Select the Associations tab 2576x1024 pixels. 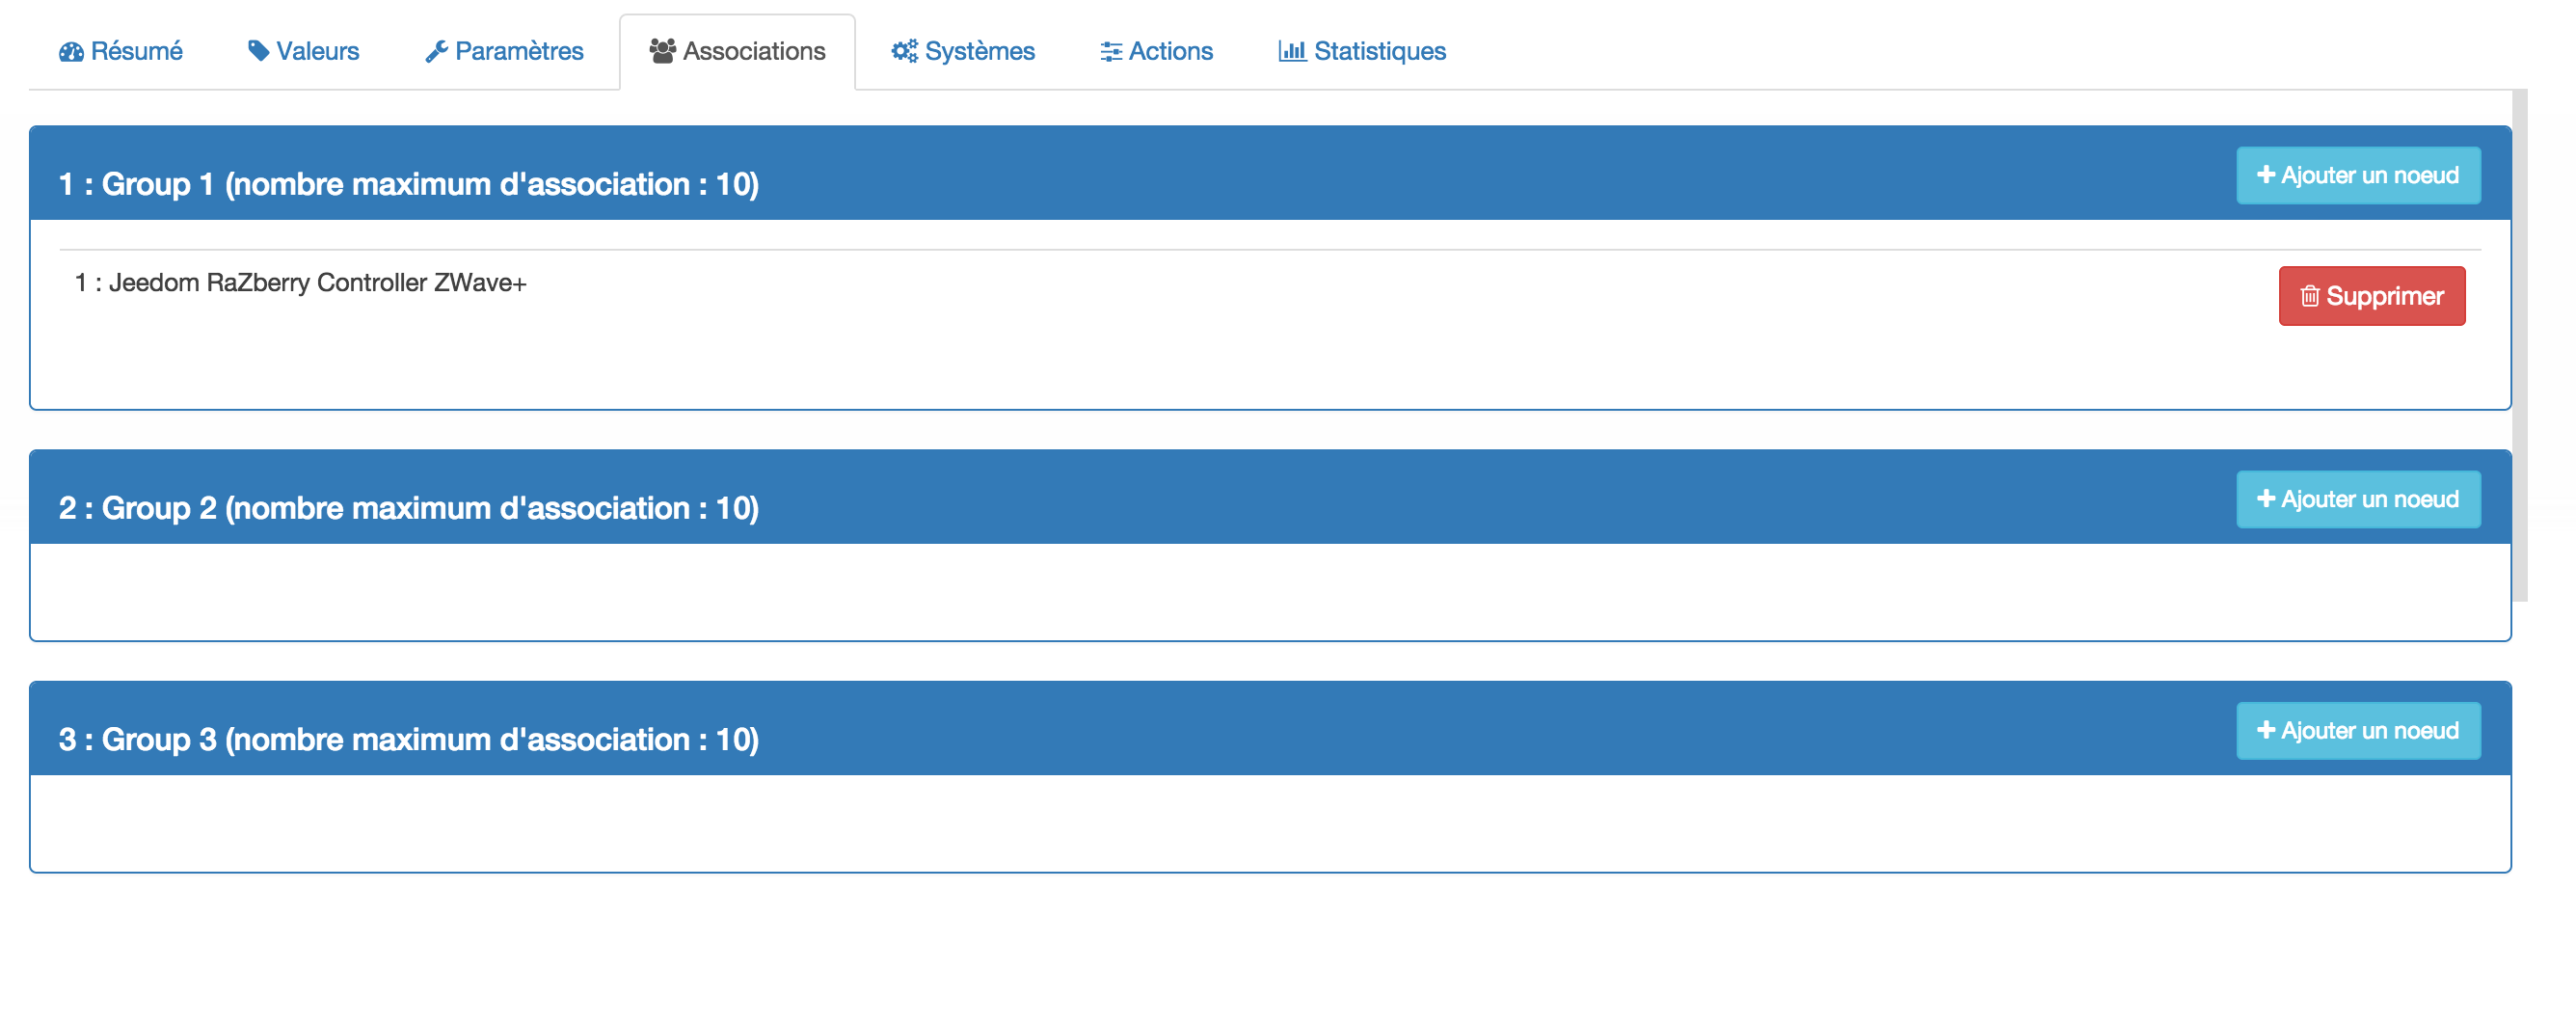click(738, 51)
